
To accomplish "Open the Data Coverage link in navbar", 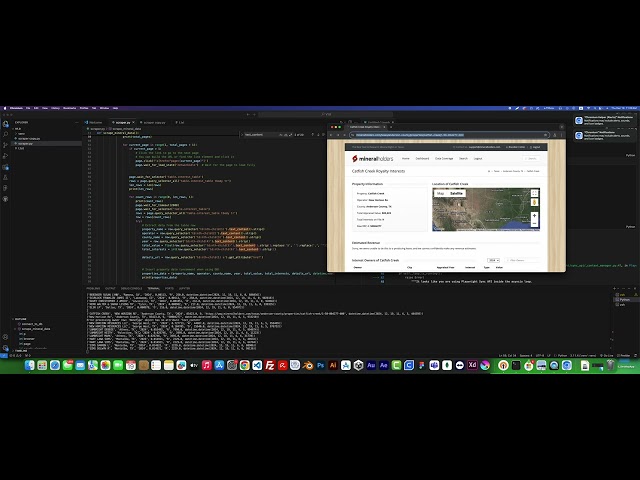I will point(444,158).
